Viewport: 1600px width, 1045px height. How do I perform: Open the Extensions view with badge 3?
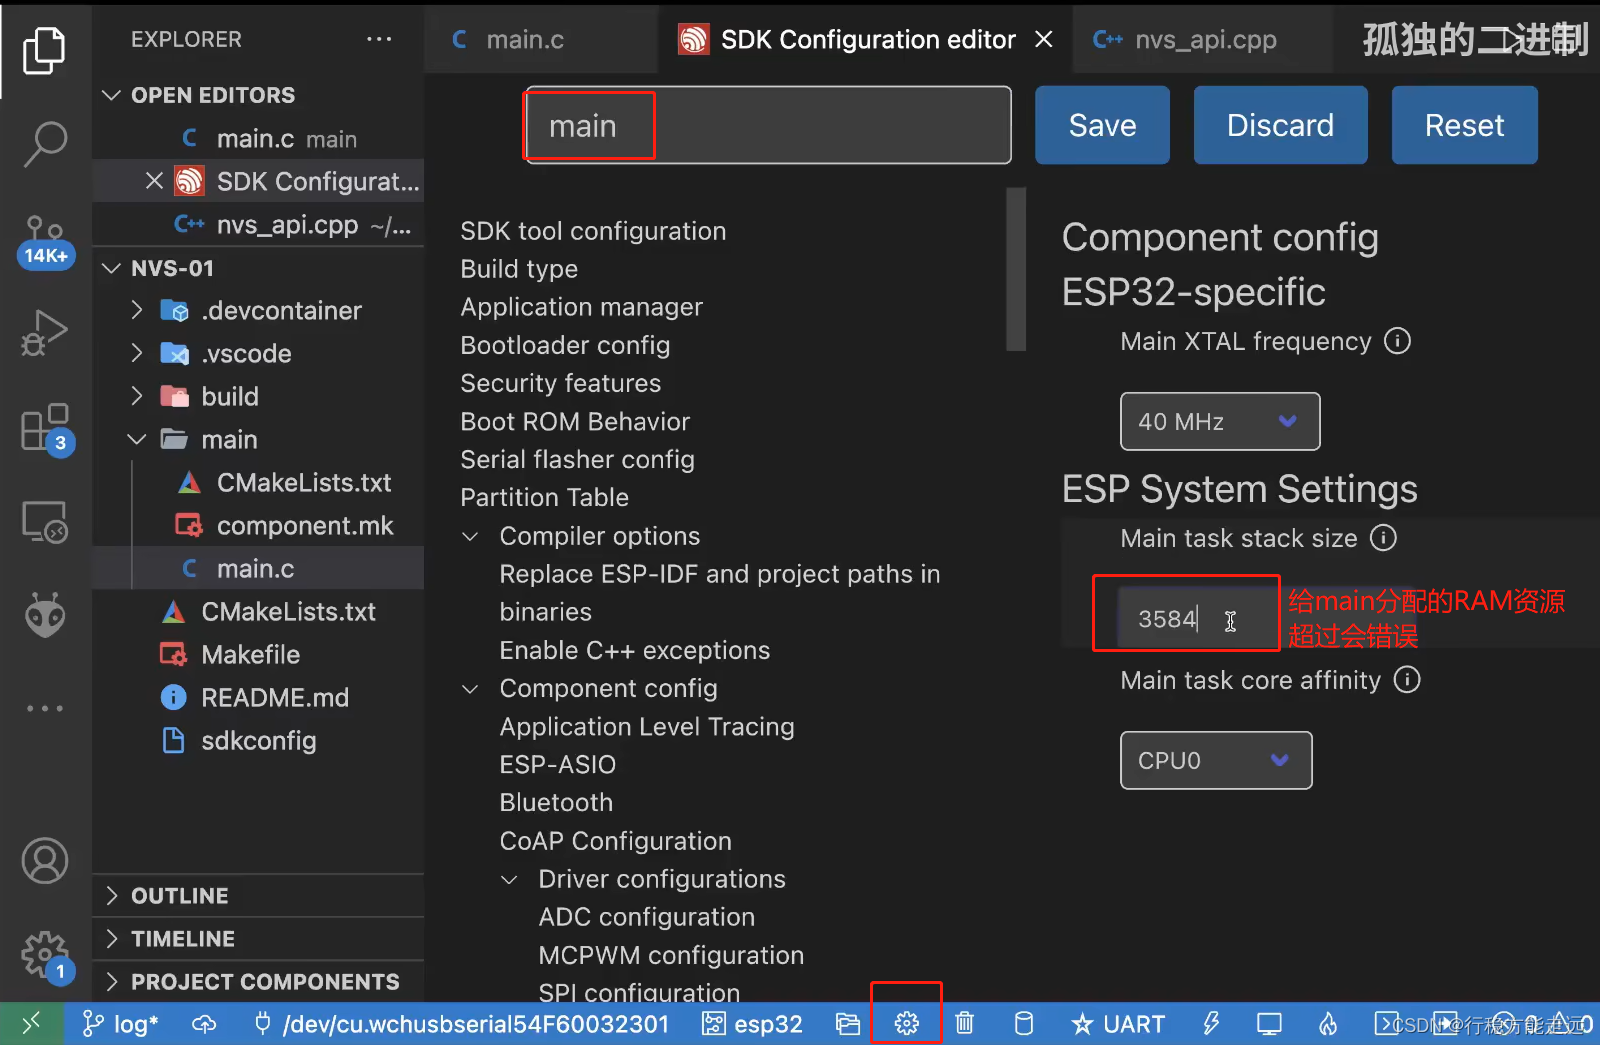[45, 428]
